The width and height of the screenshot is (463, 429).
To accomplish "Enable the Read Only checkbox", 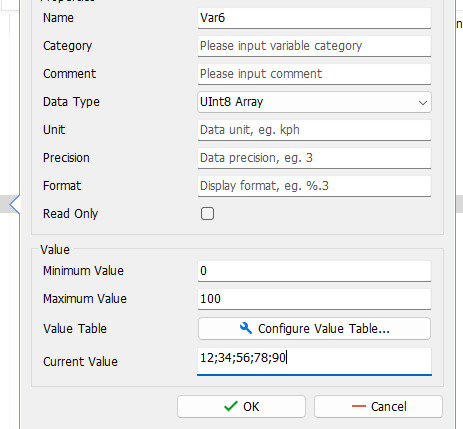I will click(x=207, y=214).
